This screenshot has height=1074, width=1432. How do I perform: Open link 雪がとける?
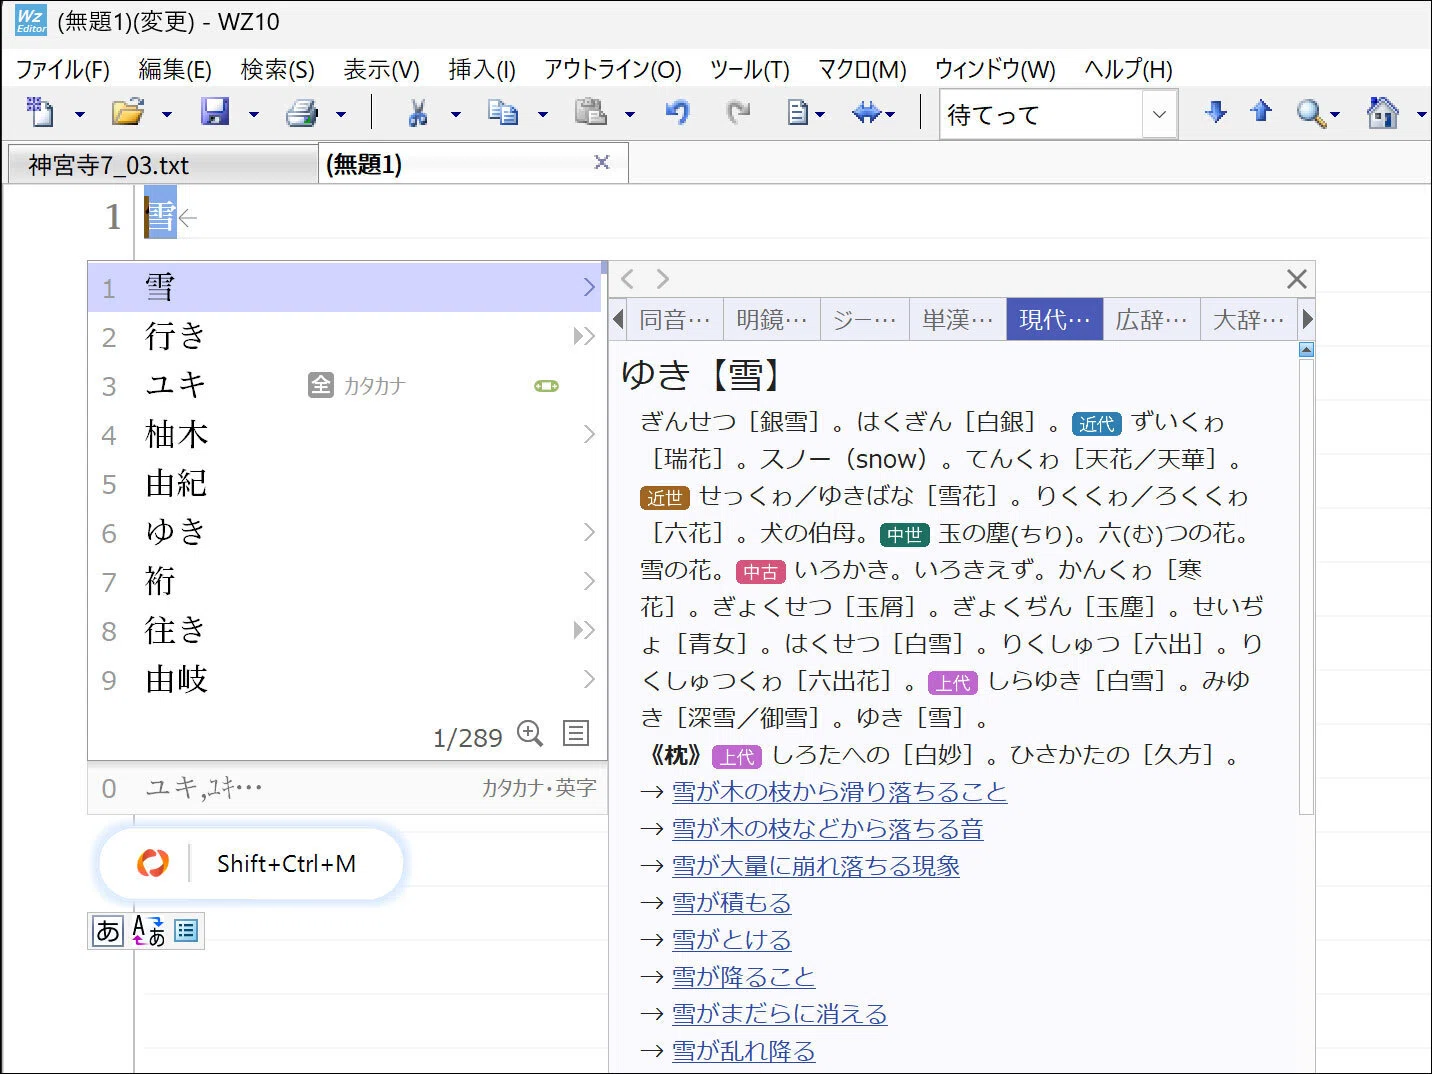click(731, 939)
